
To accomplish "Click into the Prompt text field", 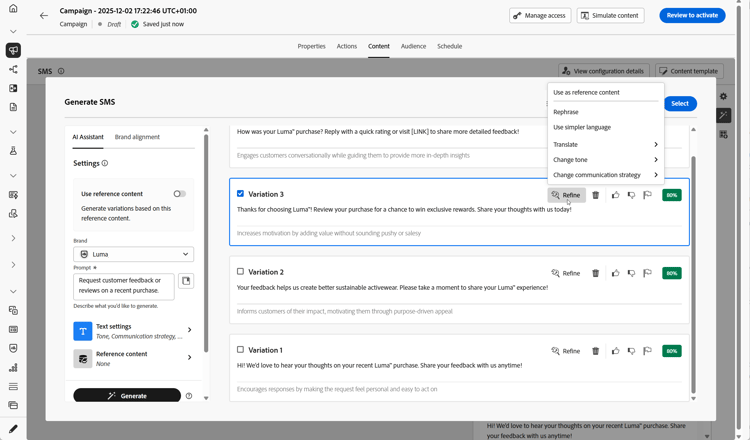I will point(123,286).
